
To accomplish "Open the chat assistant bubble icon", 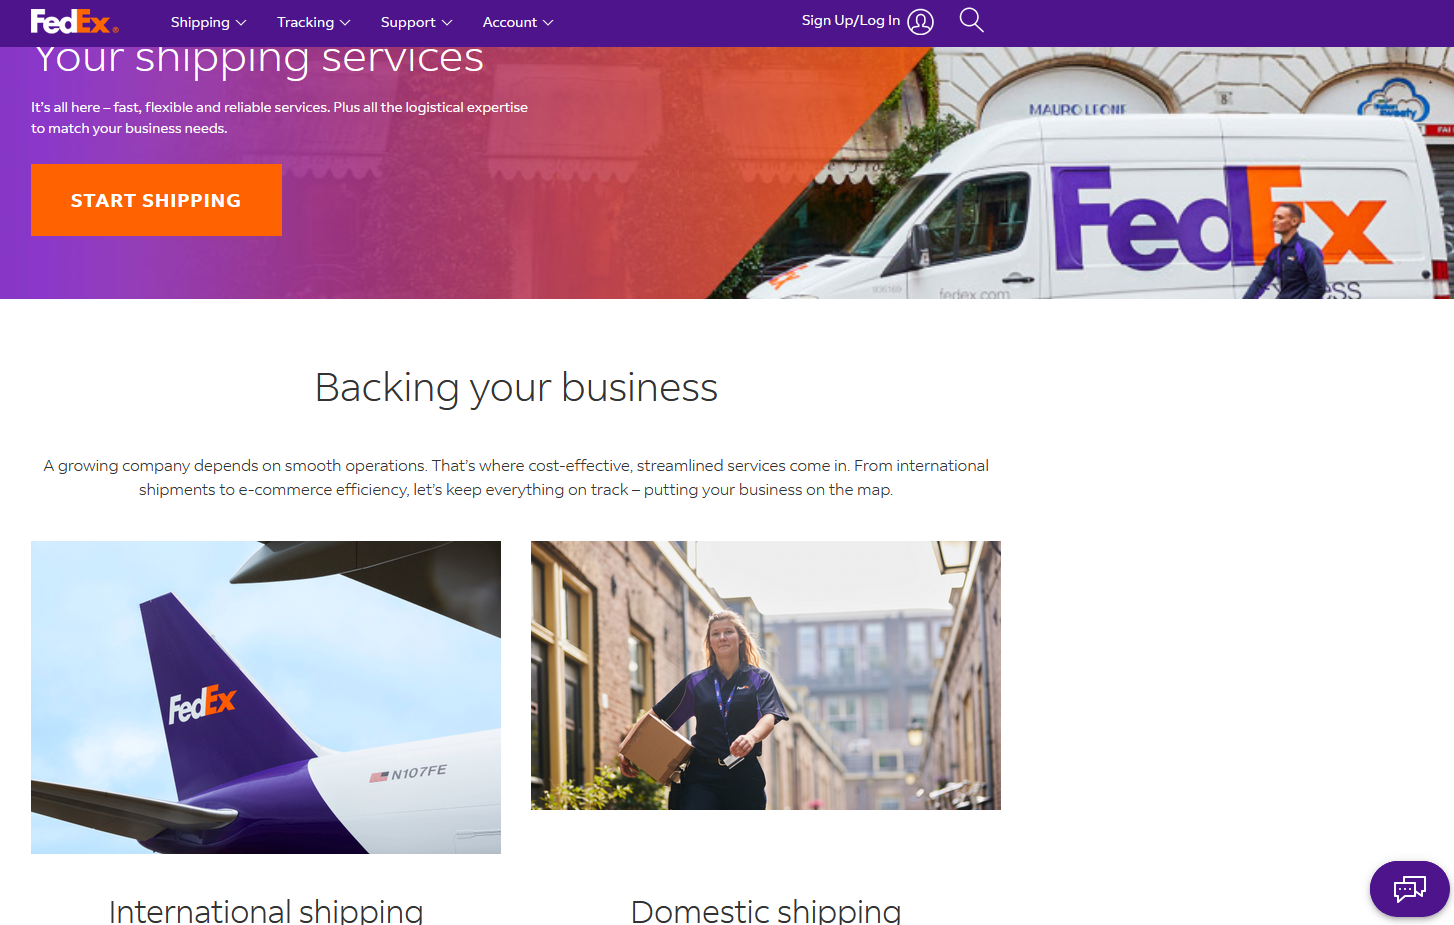I will pos(1410,889).
